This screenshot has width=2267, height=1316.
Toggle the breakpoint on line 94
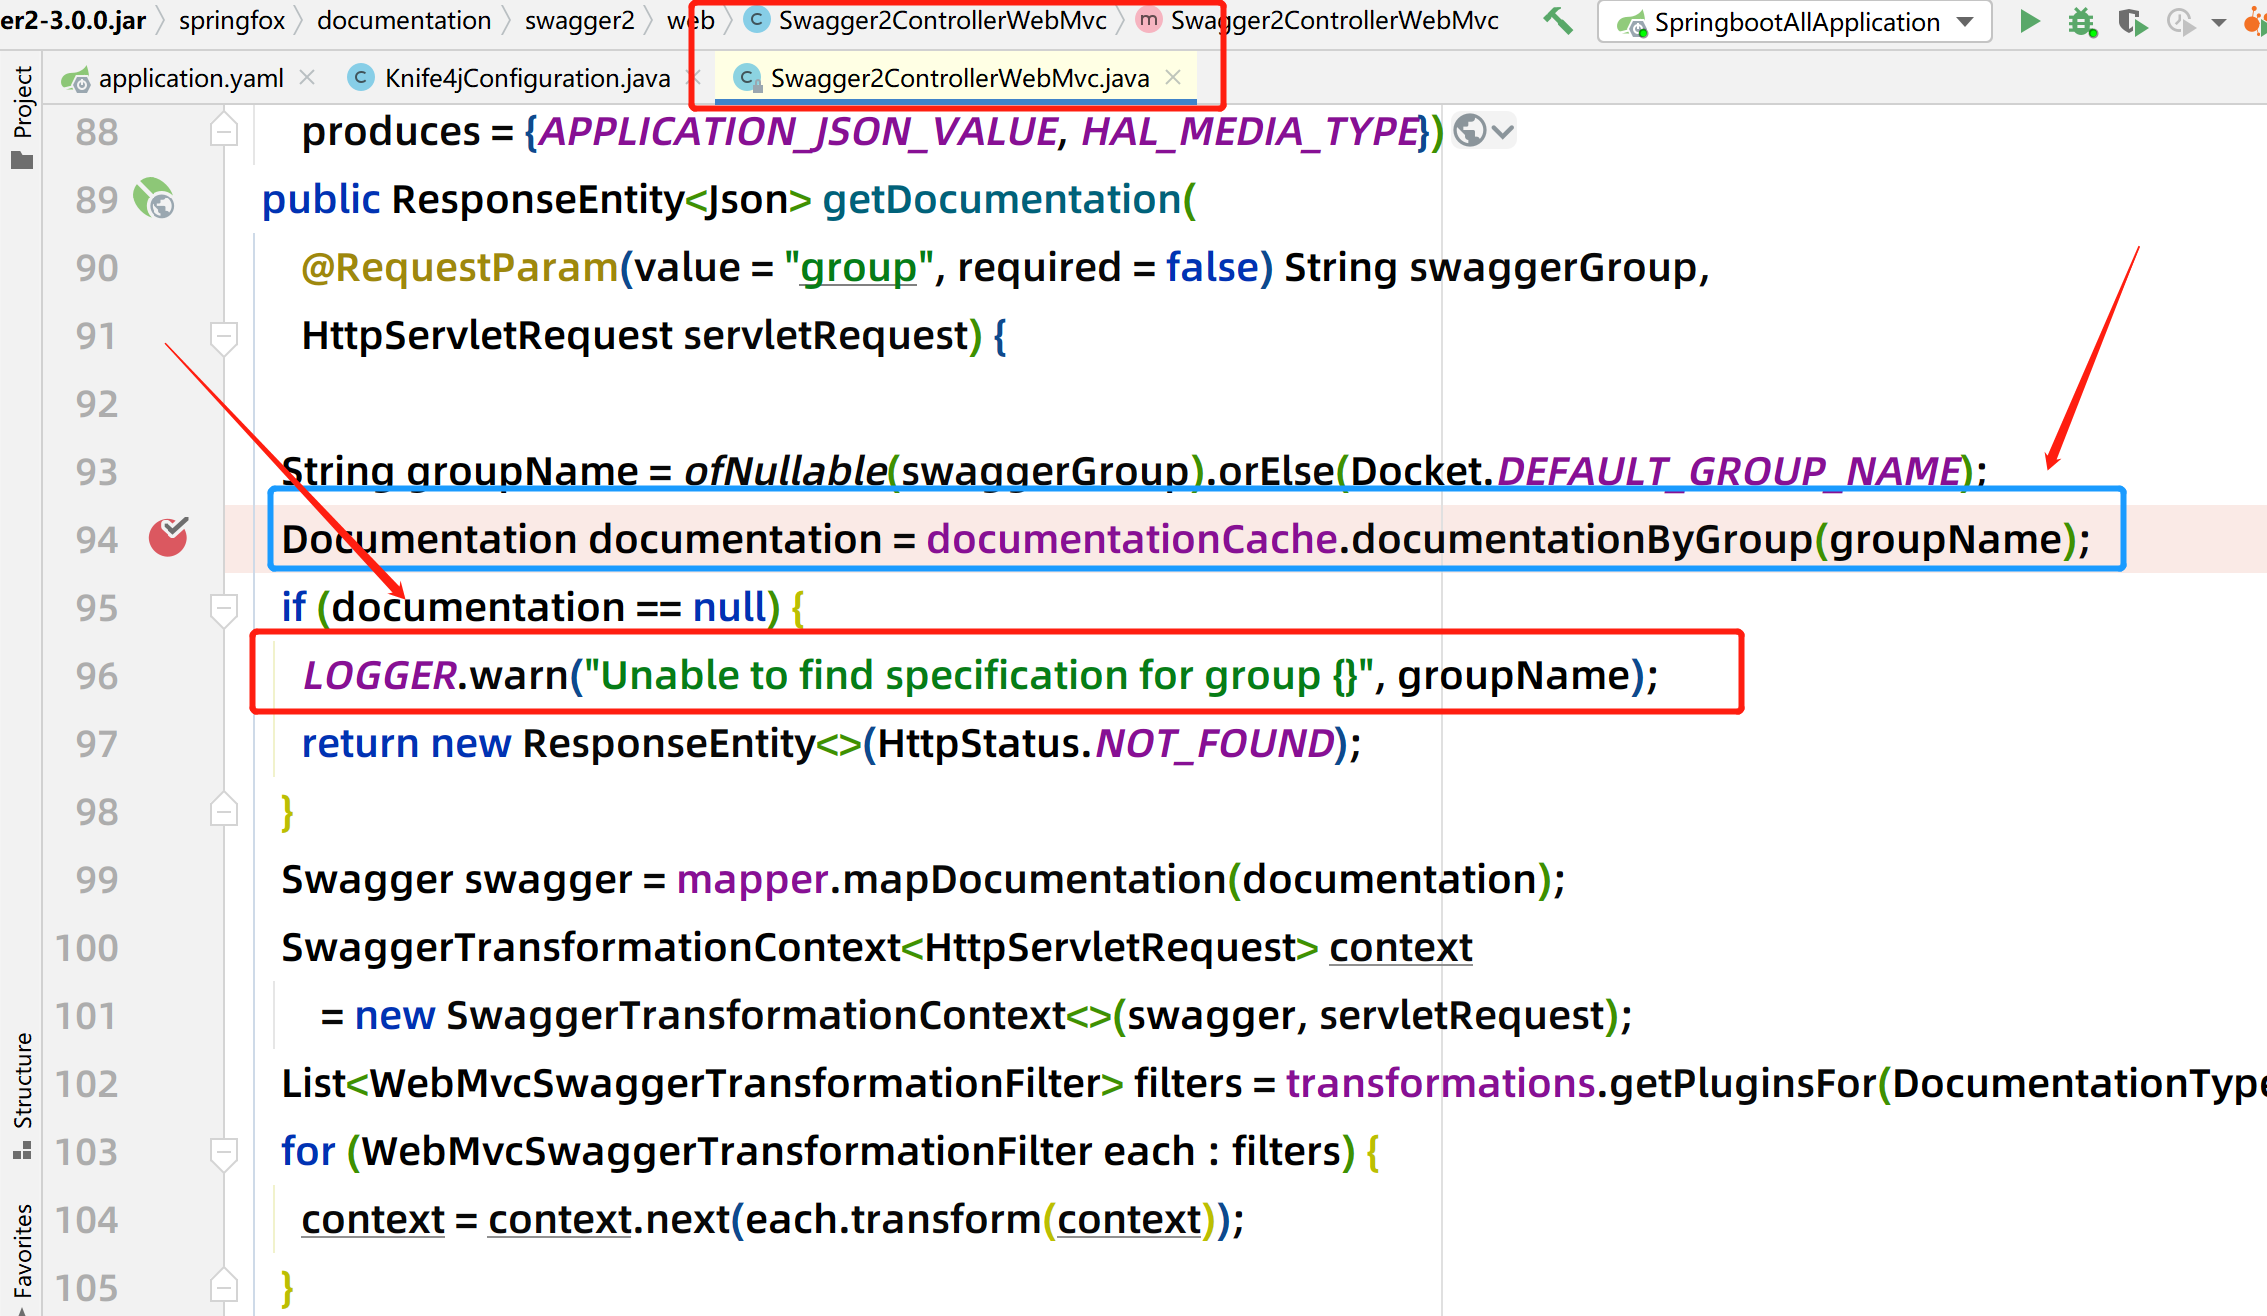click(168, 538)
